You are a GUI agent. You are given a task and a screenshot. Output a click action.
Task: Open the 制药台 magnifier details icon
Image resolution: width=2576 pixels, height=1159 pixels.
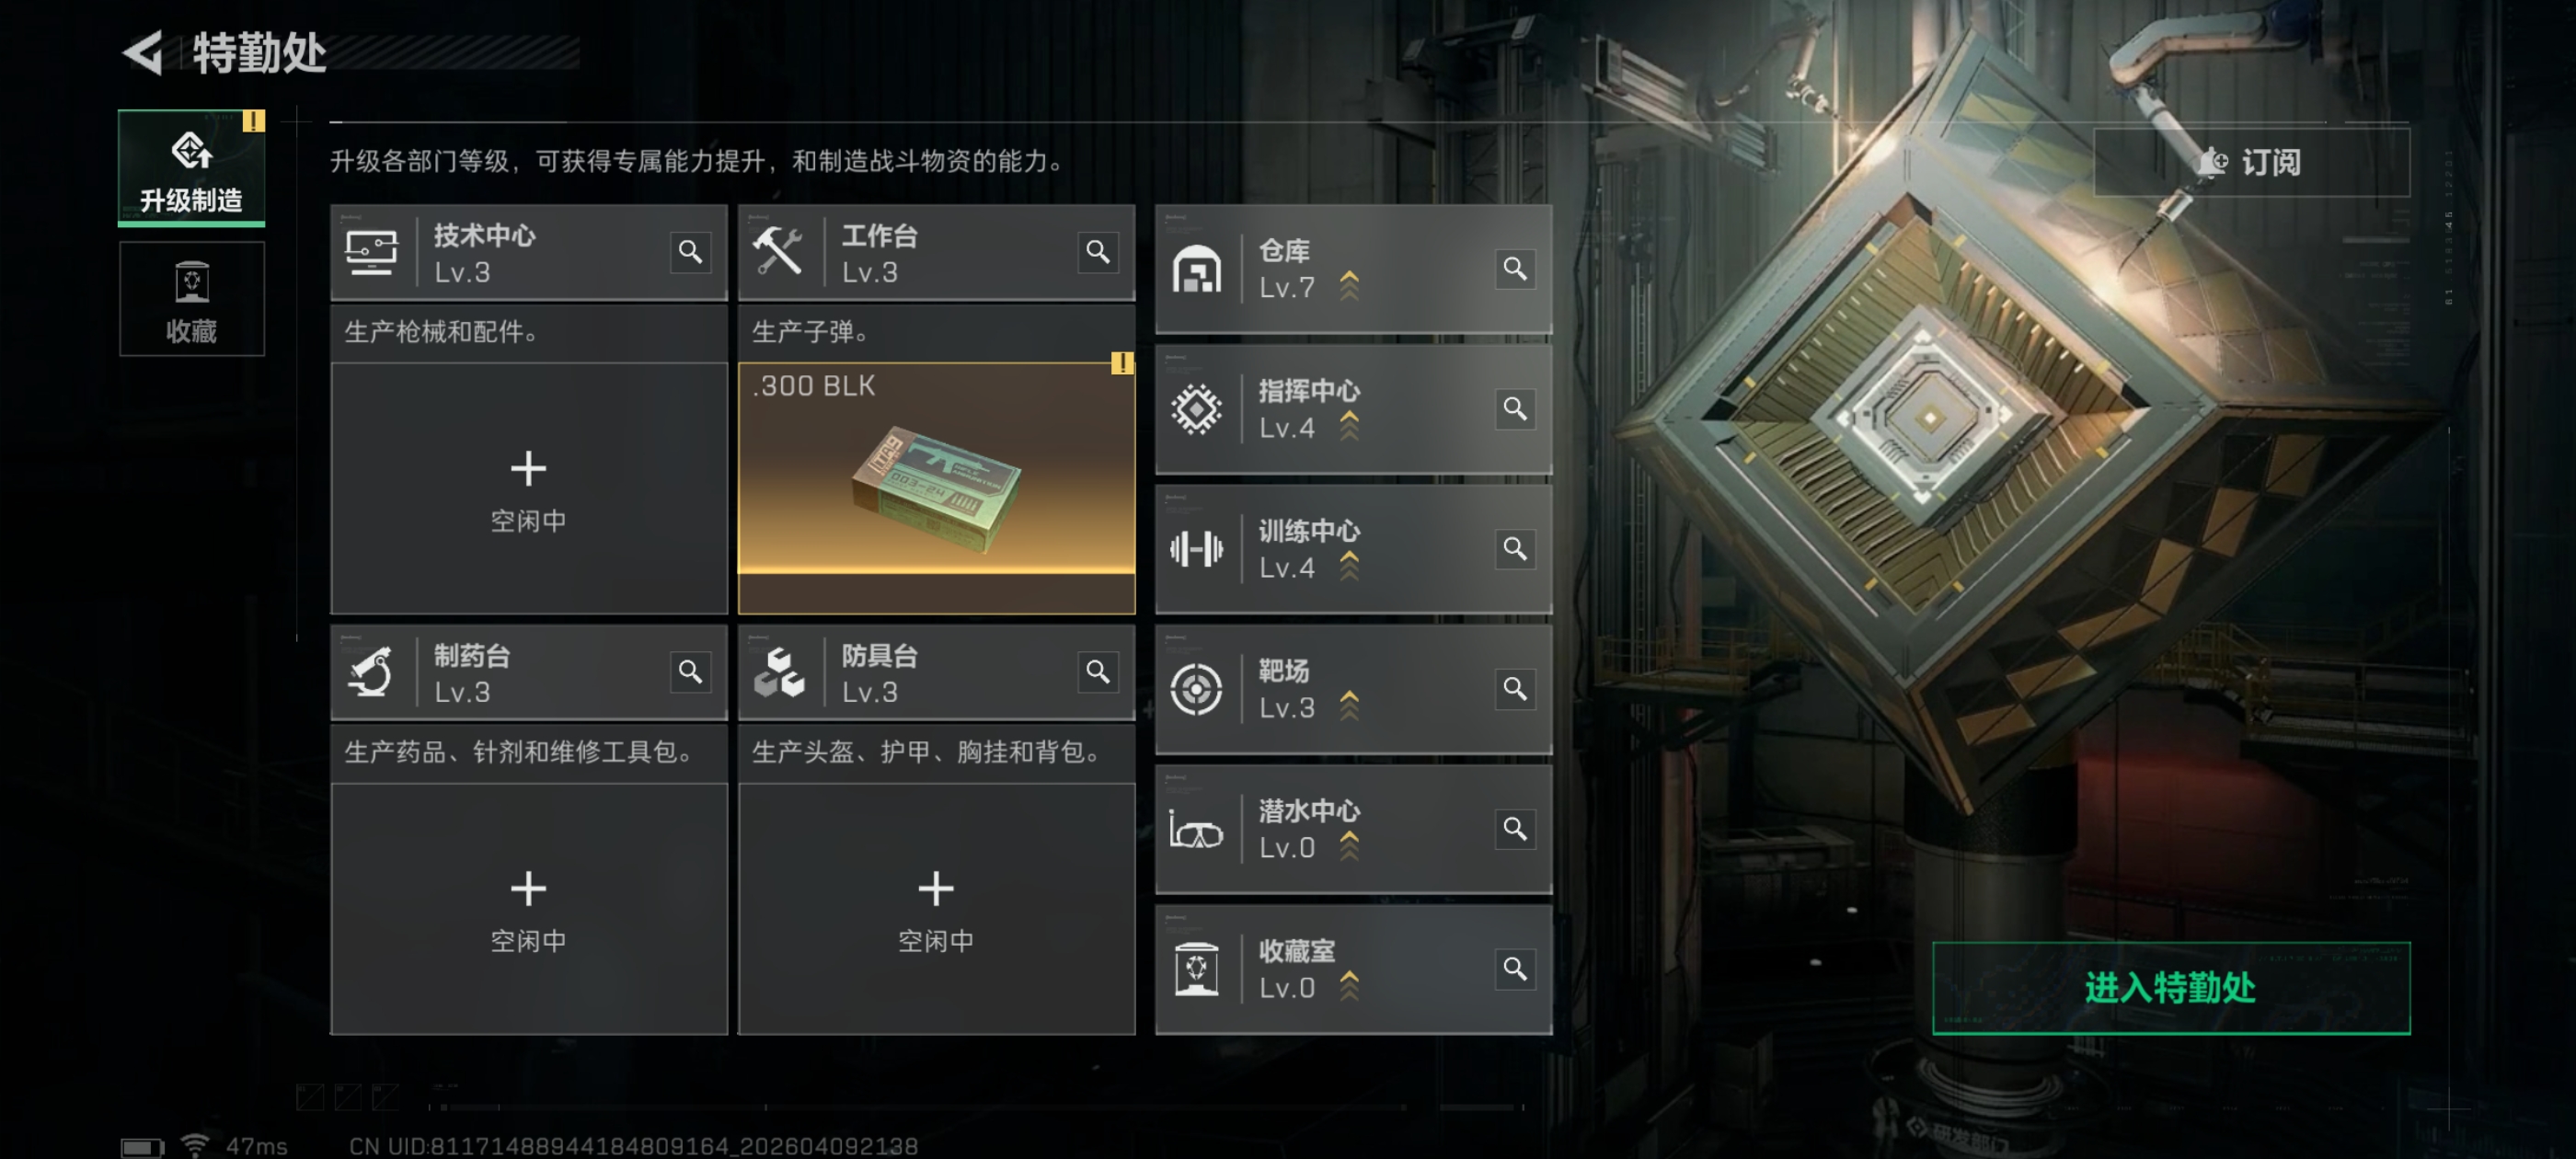coord(690,672)
